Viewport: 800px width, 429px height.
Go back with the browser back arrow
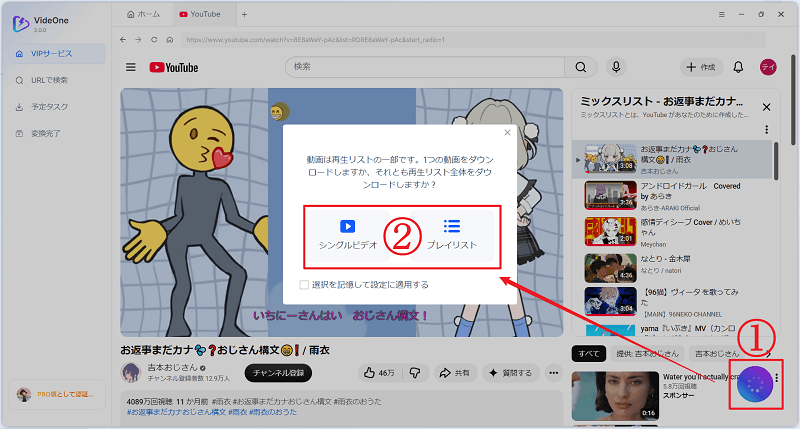coord(123,39)
